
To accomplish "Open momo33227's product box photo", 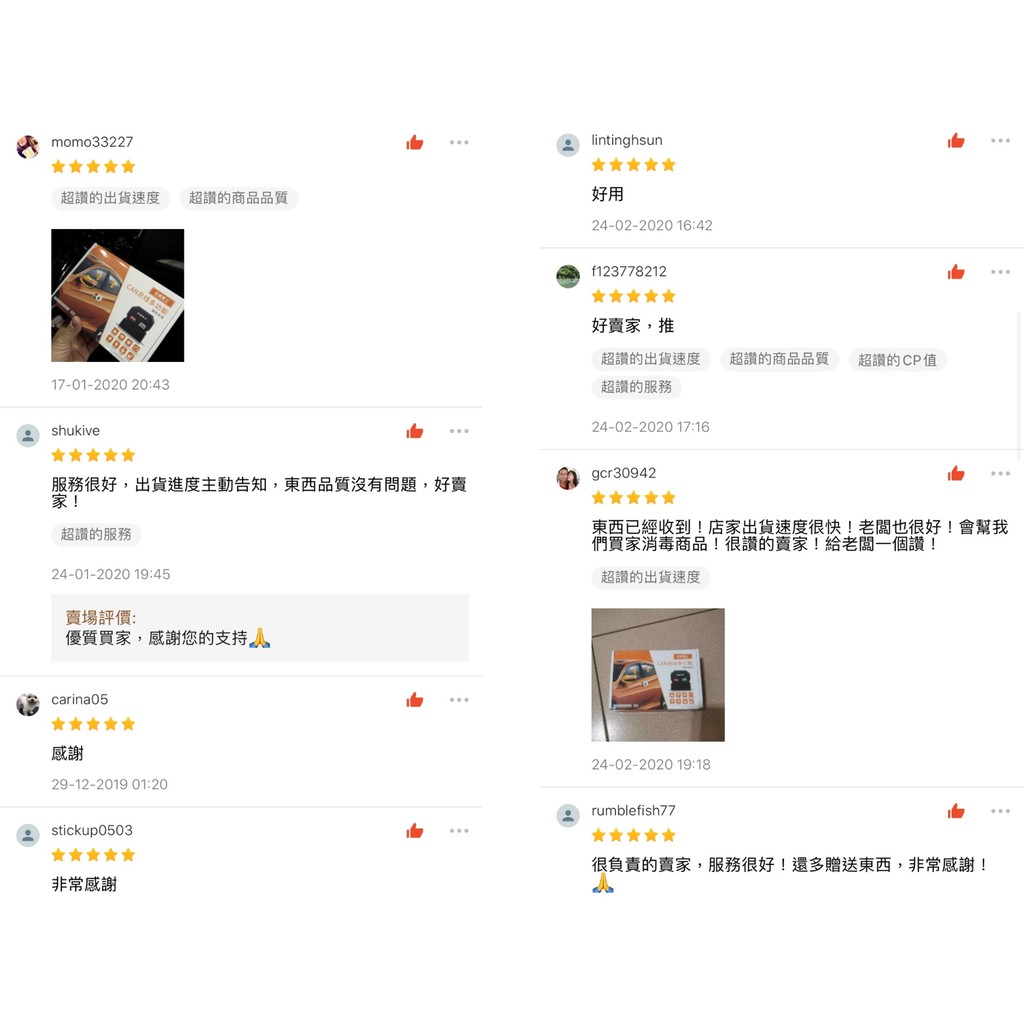I will click(x=118, y=295).
